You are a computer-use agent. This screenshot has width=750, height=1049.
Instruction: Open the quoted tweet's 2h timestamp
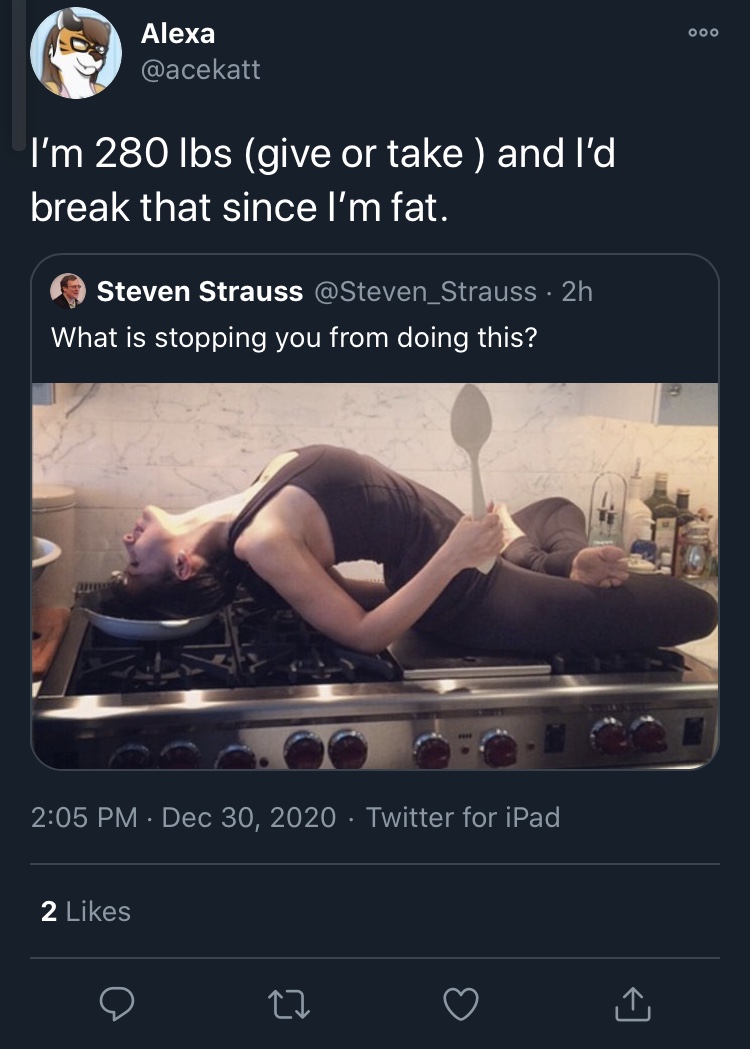[577, 292]
